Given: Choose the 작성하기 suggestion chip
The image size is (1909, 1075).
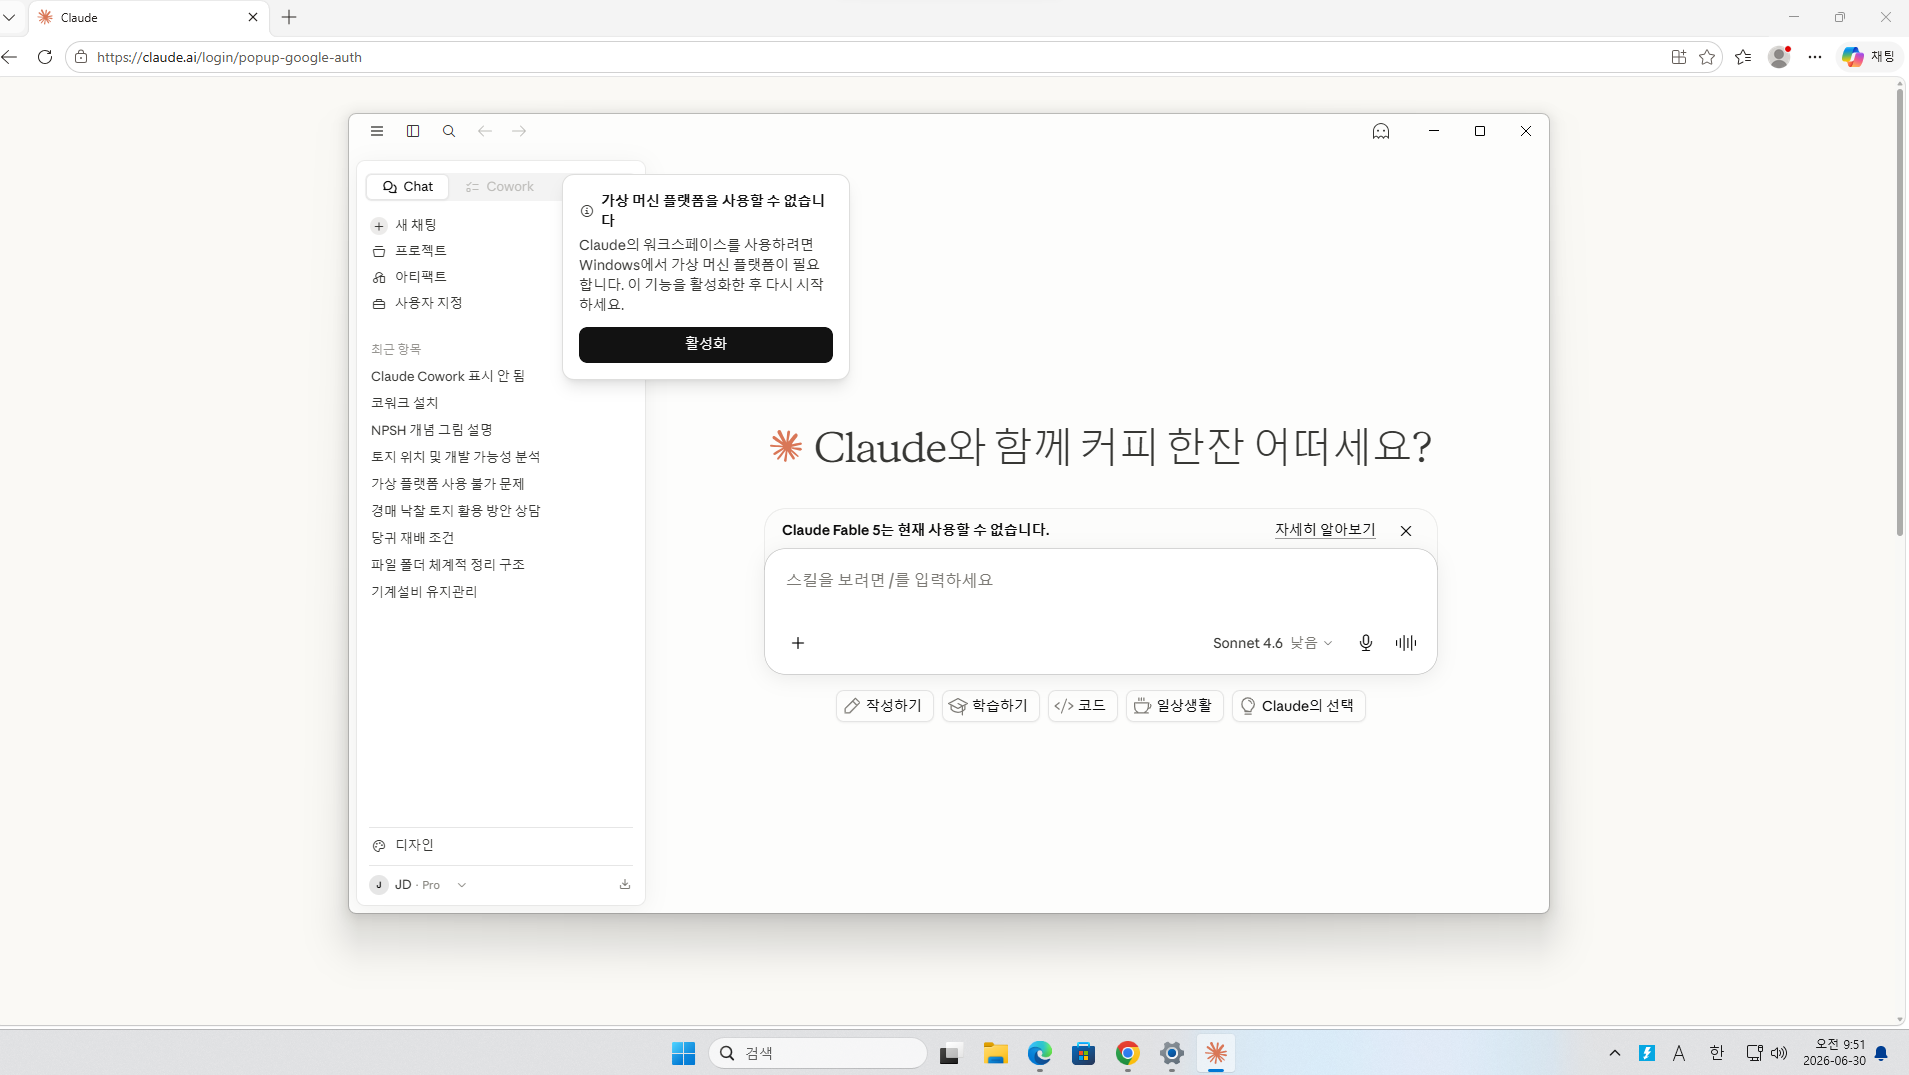Looking at the screenshot, I should (885, 706).
